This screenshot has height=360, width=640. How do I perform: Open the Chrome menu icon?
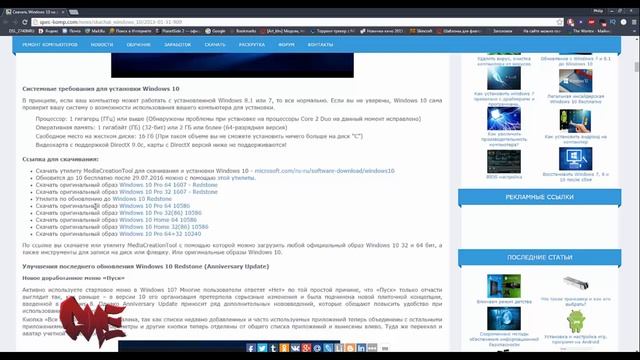click(634, 22)
